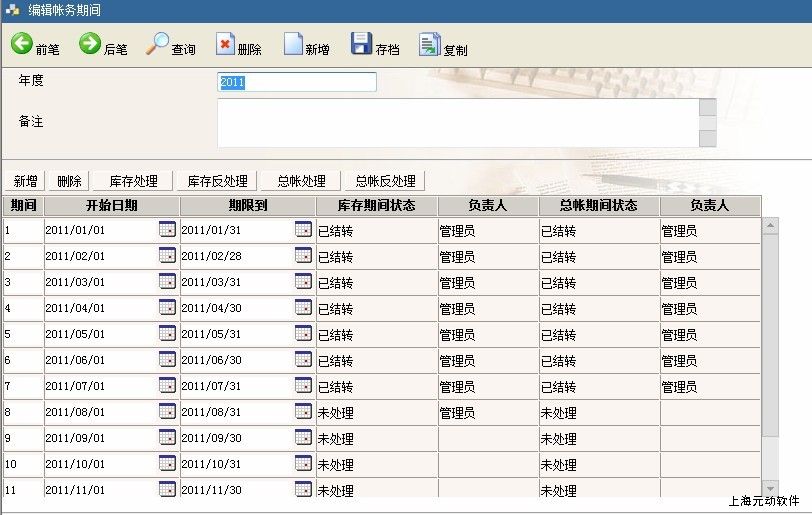Viewport: 812px width, 515px height.
Task: Open calendar picker for end date 2011/02/28
Action: pyautogui.click(x=303, y=255)
